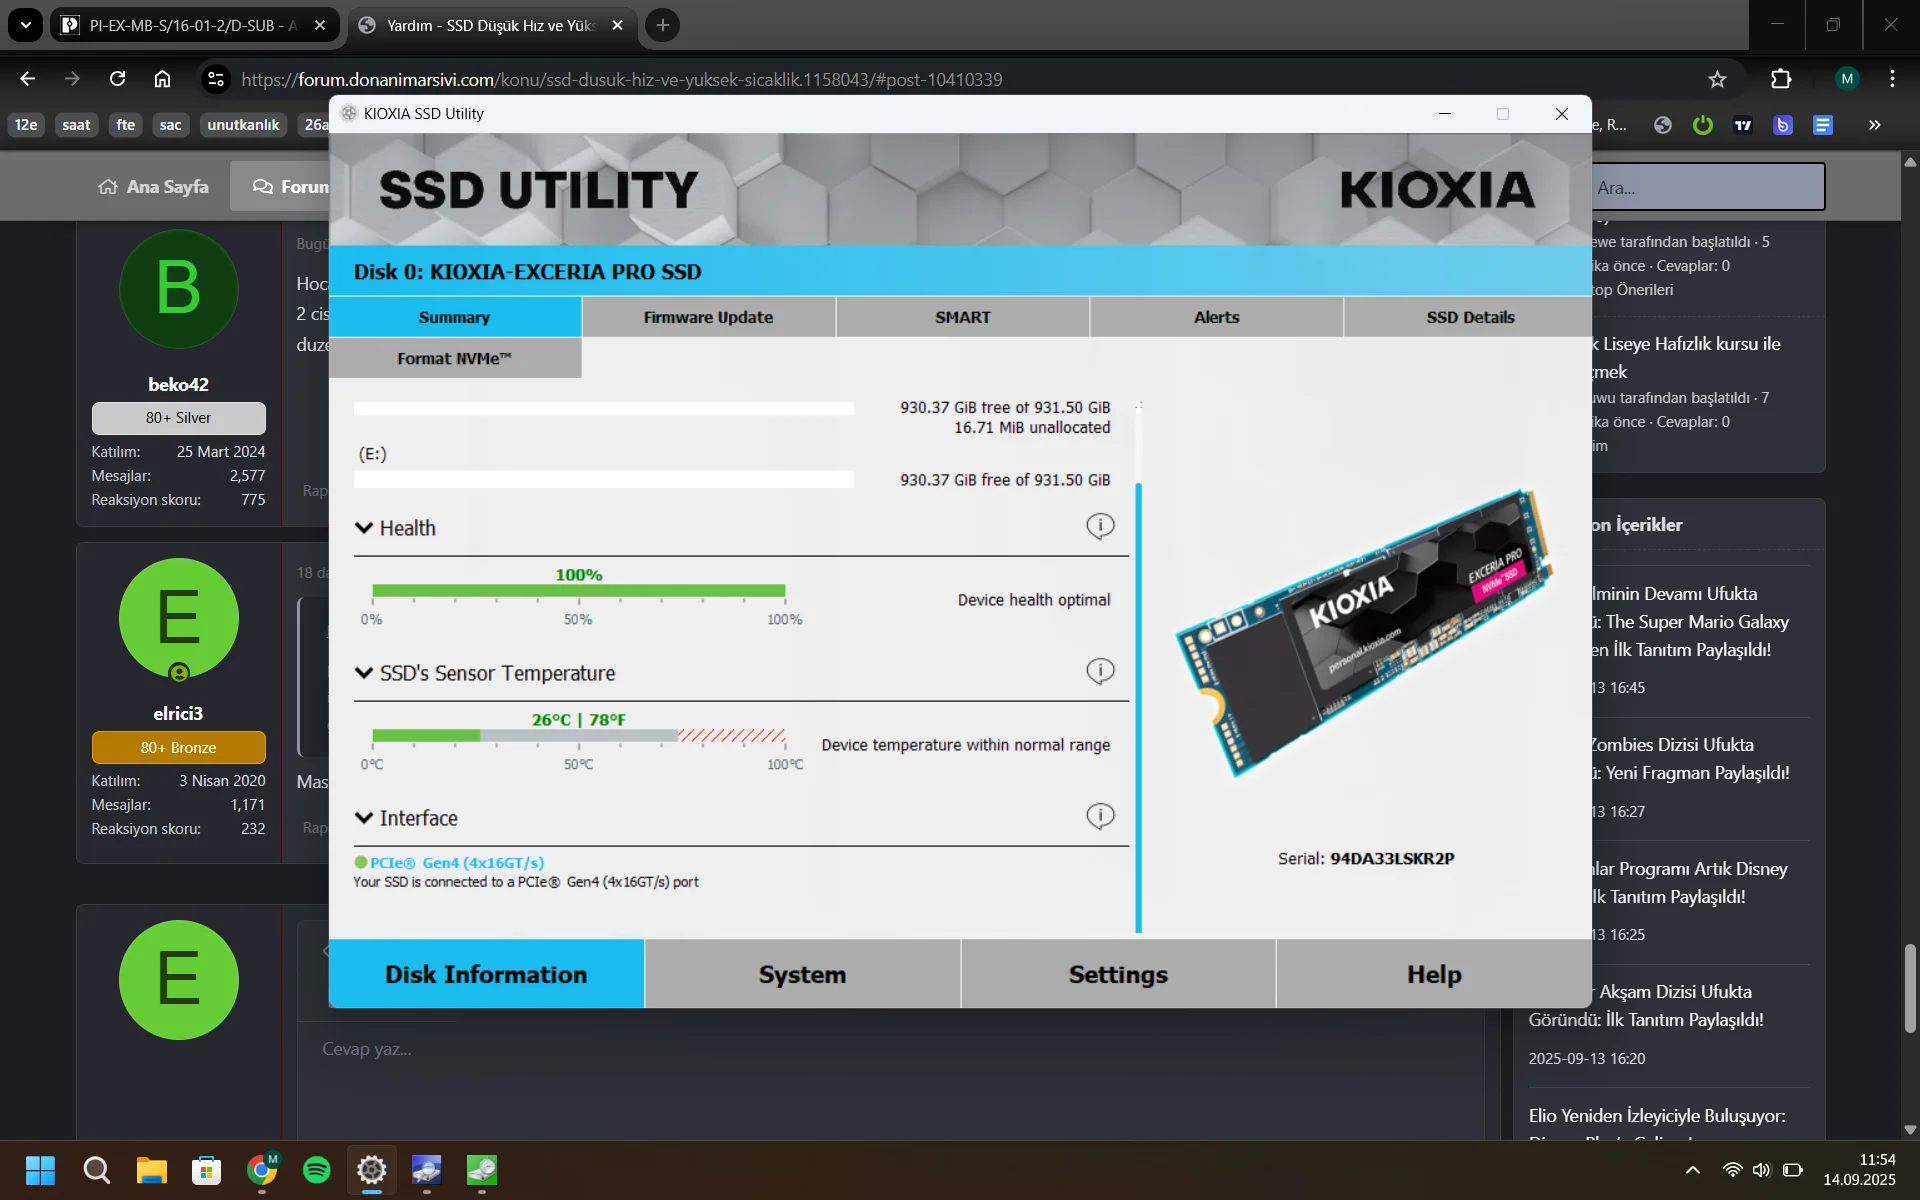Click the PCIe Gen4 interface link
Screen dimensions: 1920x1200
(x=456, y=862)
